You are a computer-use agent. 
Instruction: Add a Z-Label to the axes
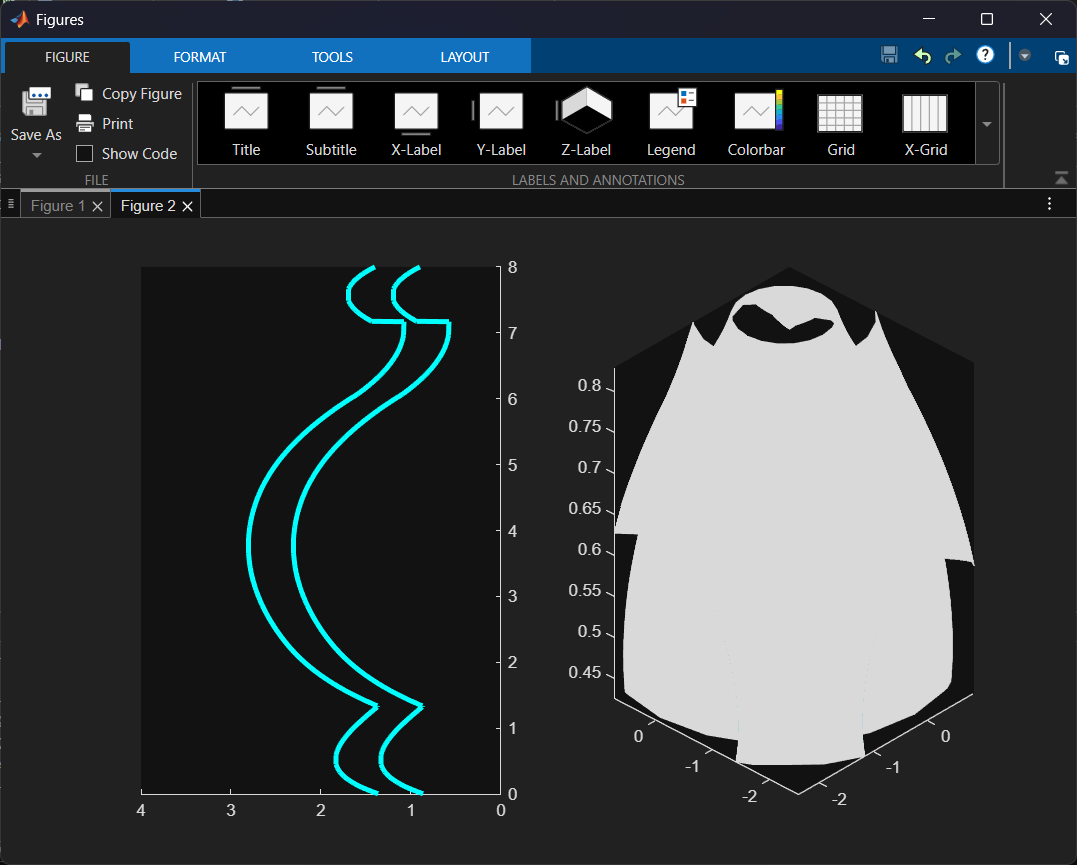pos(586,123)
